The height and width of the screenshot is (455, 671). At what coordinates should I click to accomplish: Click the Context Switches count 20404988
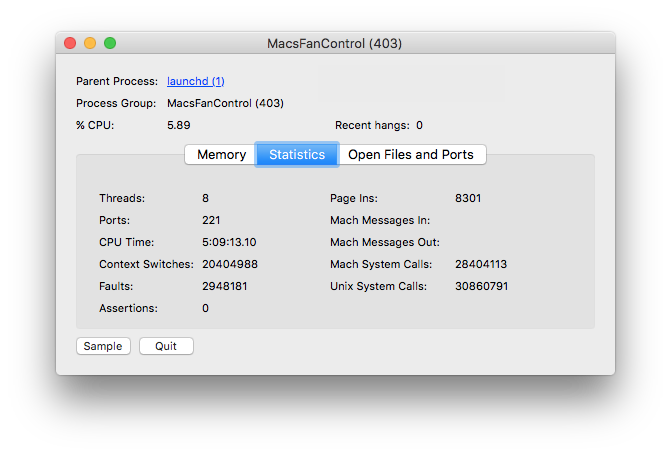[230, 264]
